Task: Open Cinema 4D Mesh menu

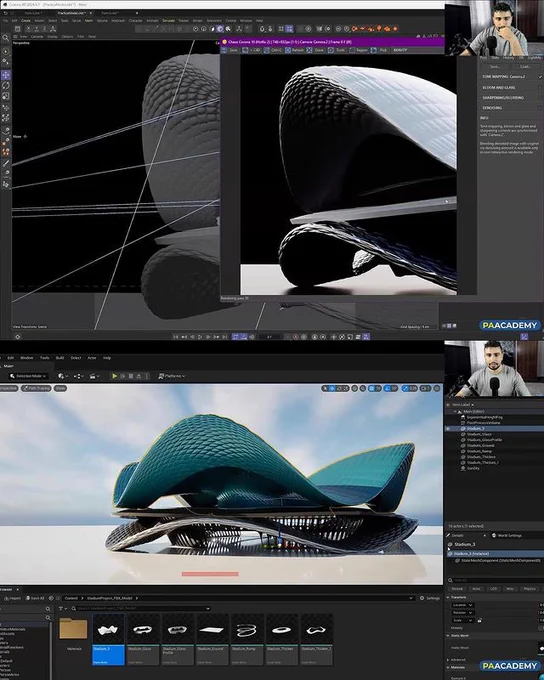Action: pos(89,20)
